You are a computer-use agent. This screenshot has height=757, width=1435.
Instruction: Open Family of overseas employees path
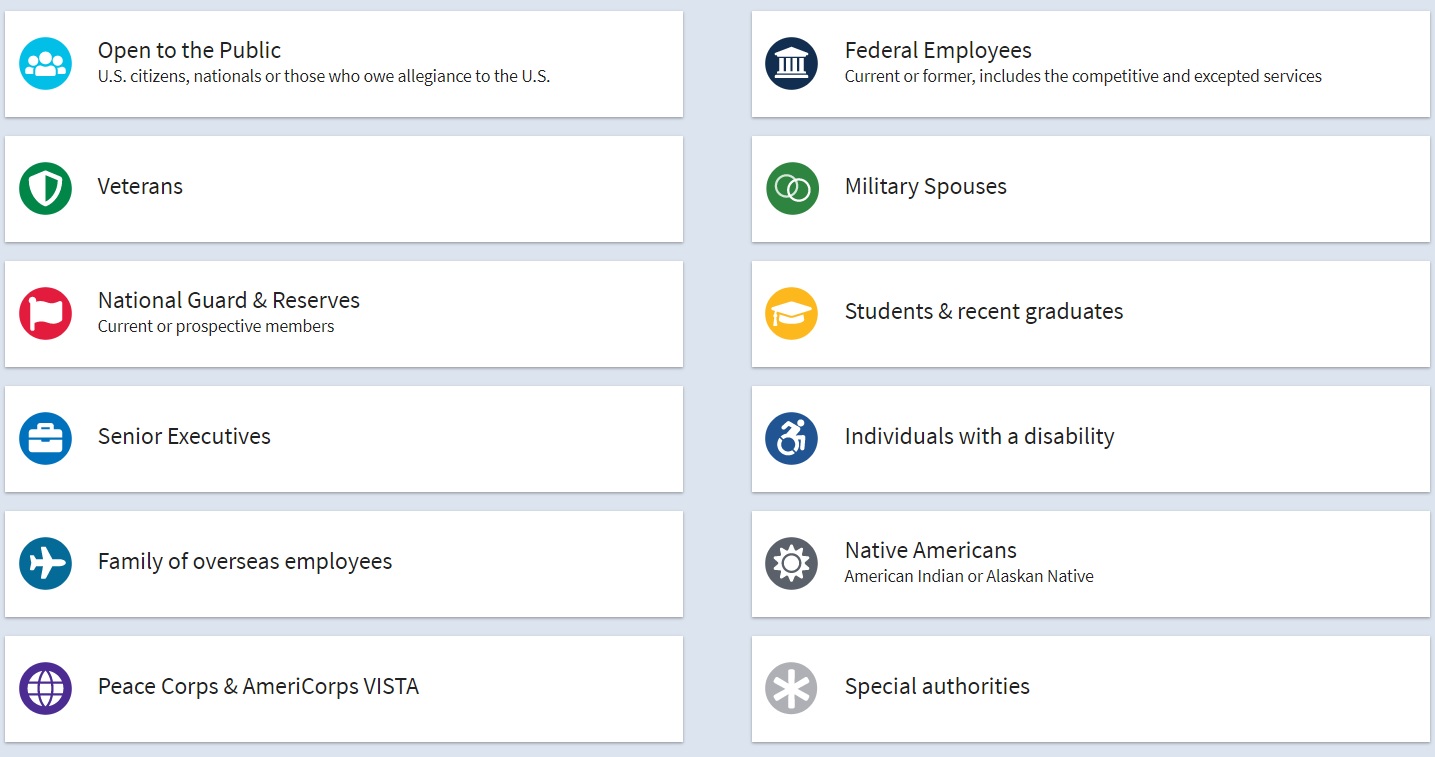(x=245, y=562)
